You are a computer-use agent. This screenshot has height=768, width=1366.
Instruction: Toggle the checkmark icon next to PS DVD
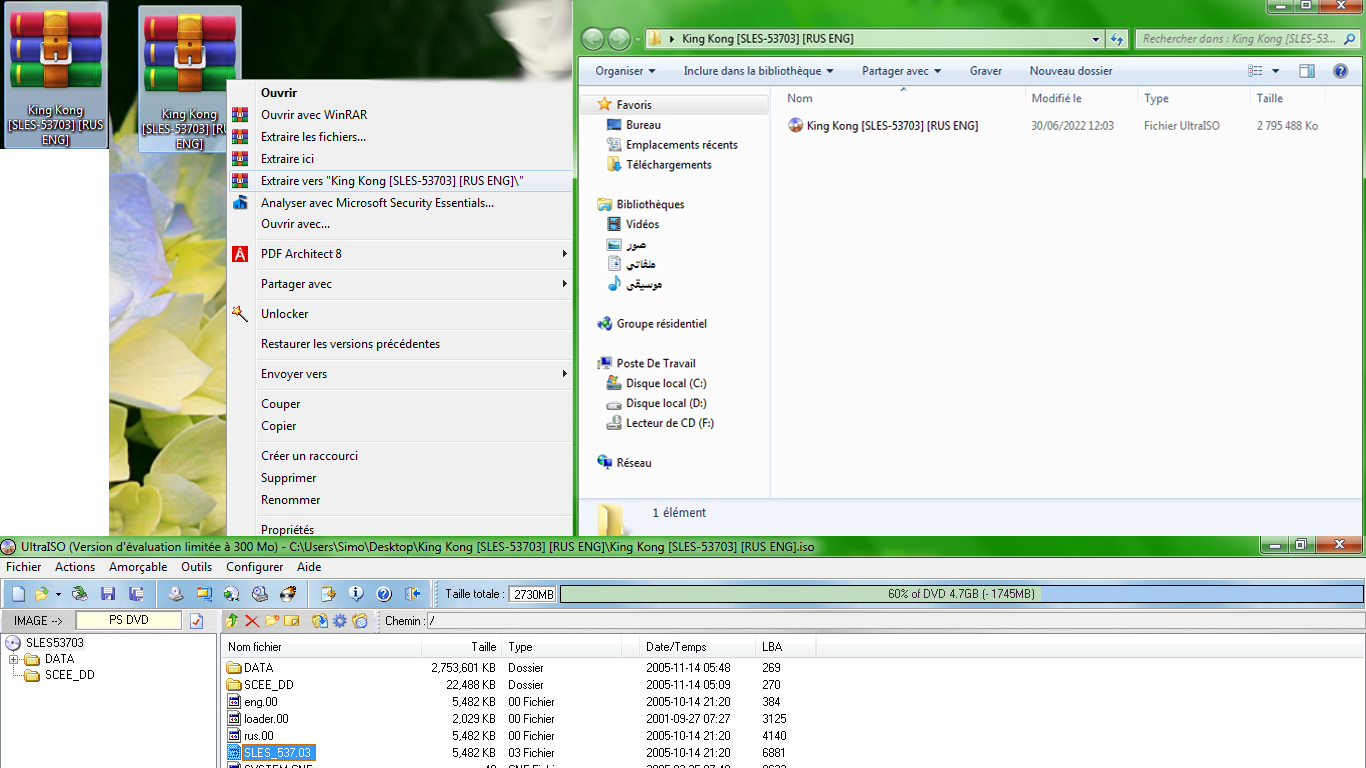point(196,621)
